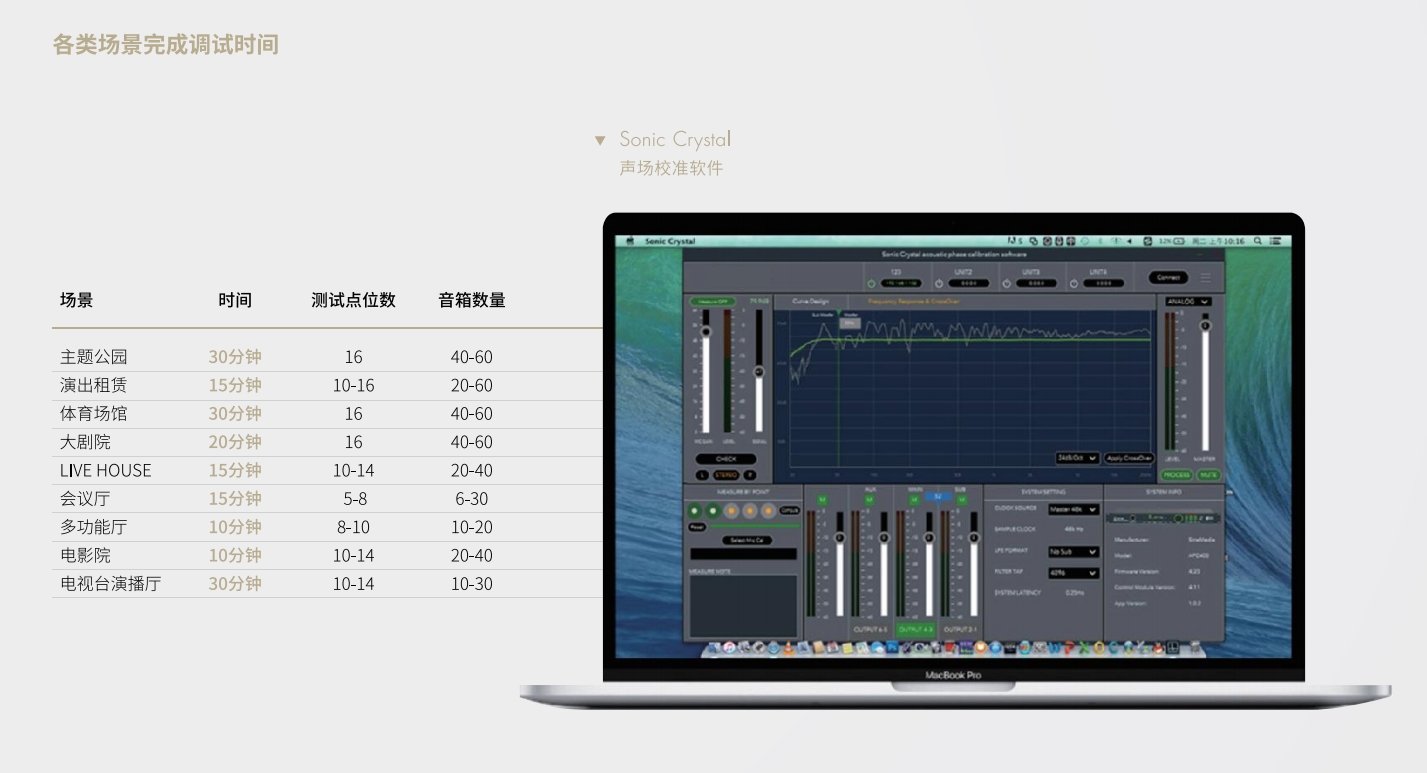Image resolution: width=1427 pixels, height=773 pixels.
Task: Click the Select Mic Cal button
Action: pos(747,540)
